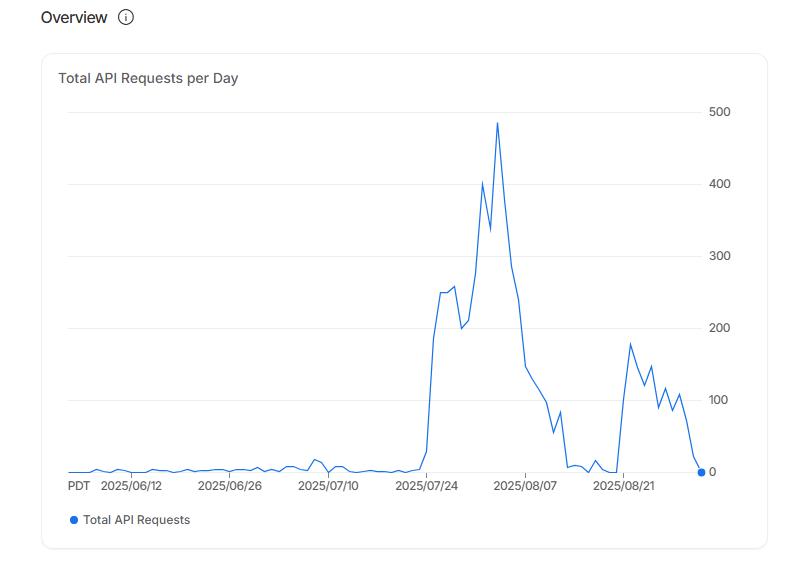785x567 pixels.
Task: Click the 2025/06/26 date label on the x-axis
Action: (229, 486)
